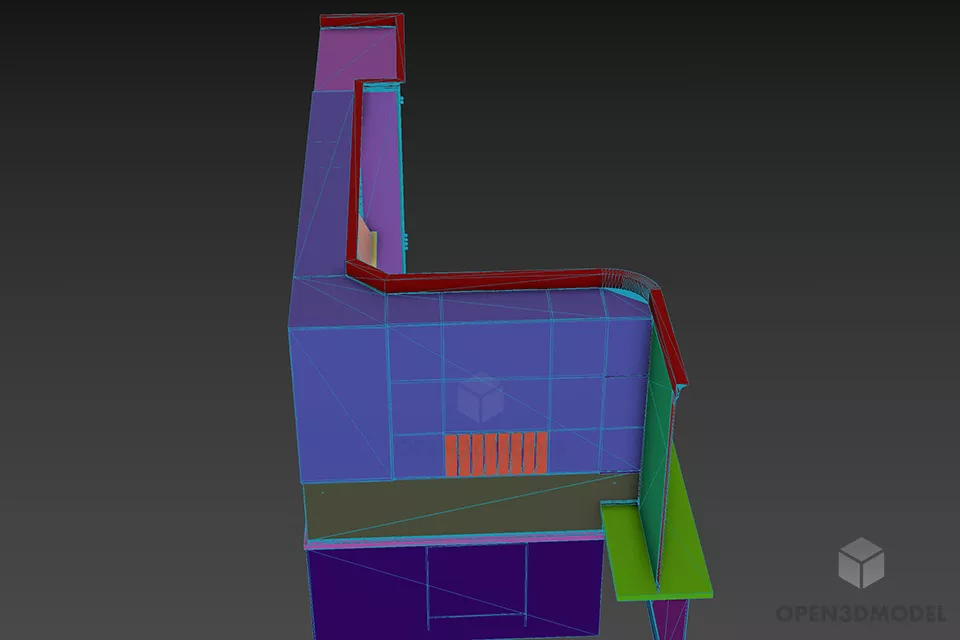960x640 pixels.
Task: Click the faint cube watermark on the blue wall
Action: click(479, 397)
